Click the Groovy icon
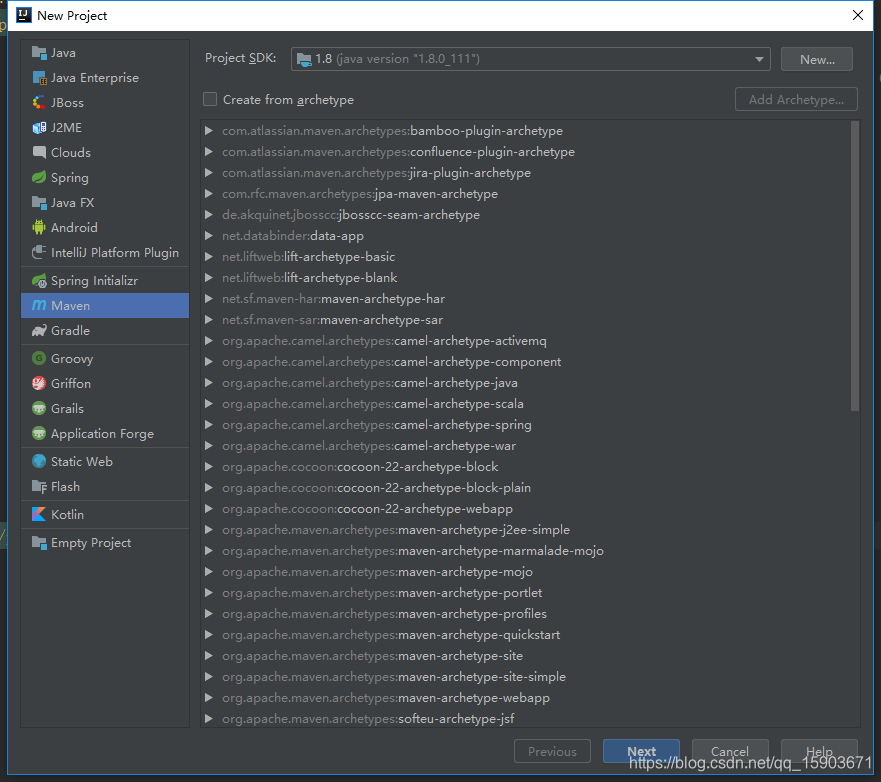 pos(39,358)
